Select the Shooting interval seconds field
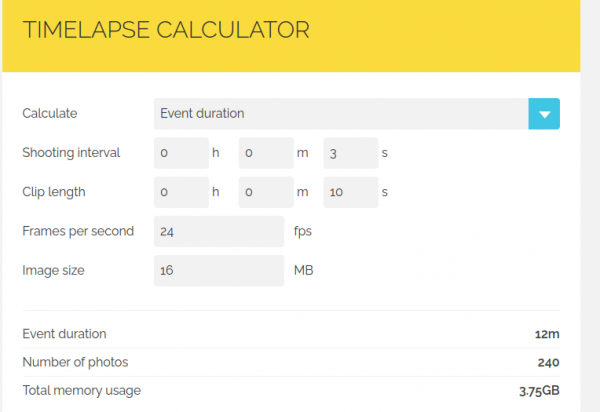Screen dimensions: 600x412 [x=349, y=153]
